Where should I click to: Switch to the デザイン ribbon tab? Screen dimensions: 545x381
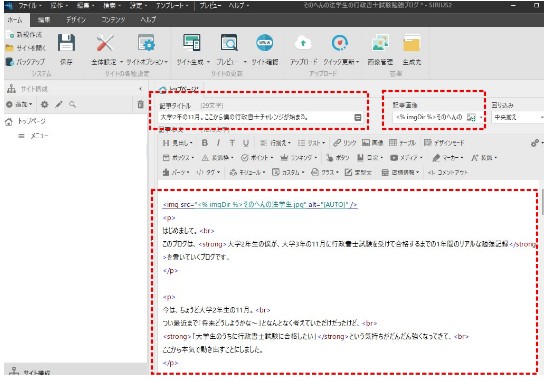[x=76, y=20]
